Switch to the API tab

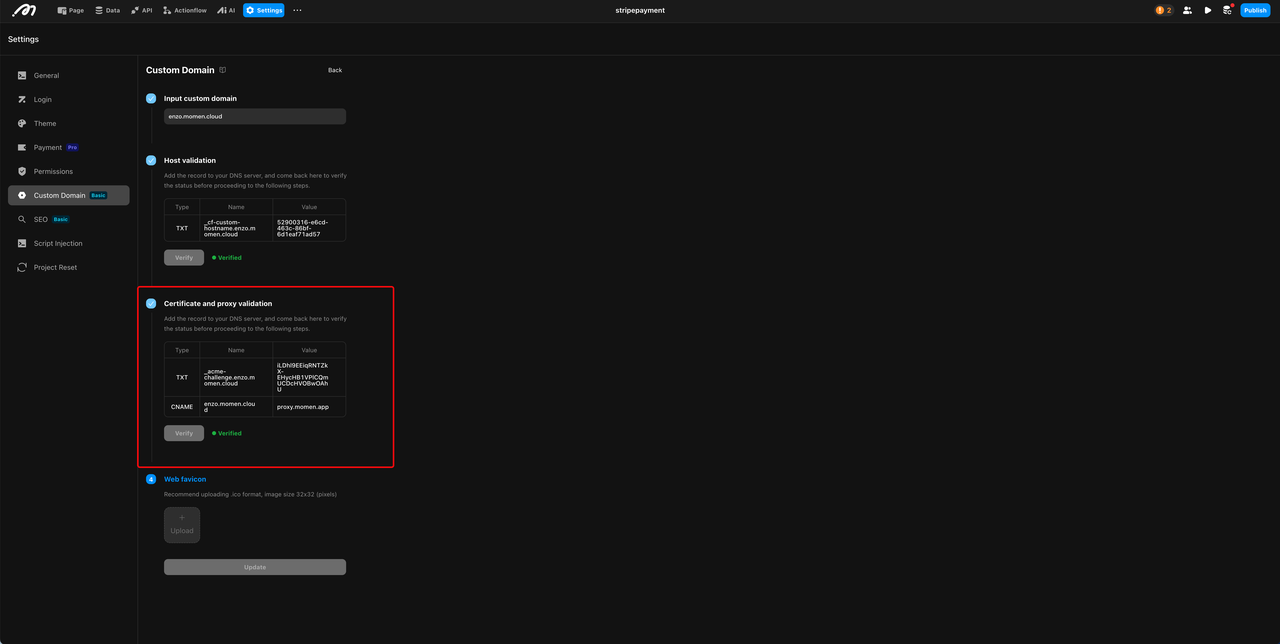[141, 10]
